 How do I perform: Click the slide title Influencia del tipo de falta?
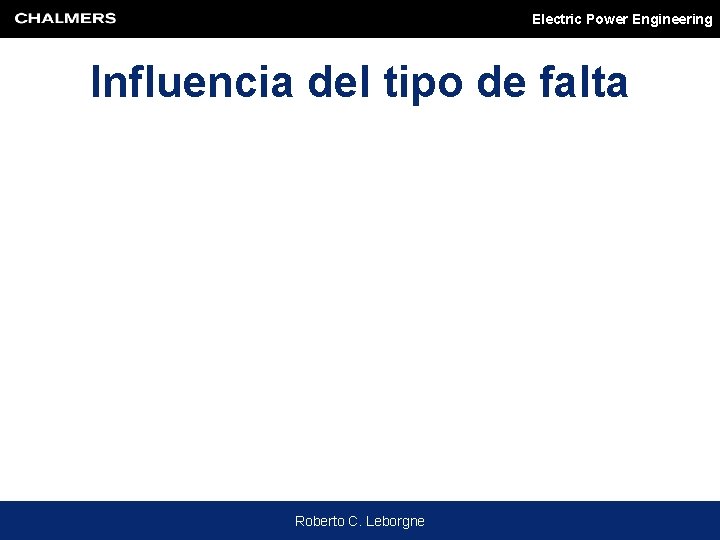[360, 83]
